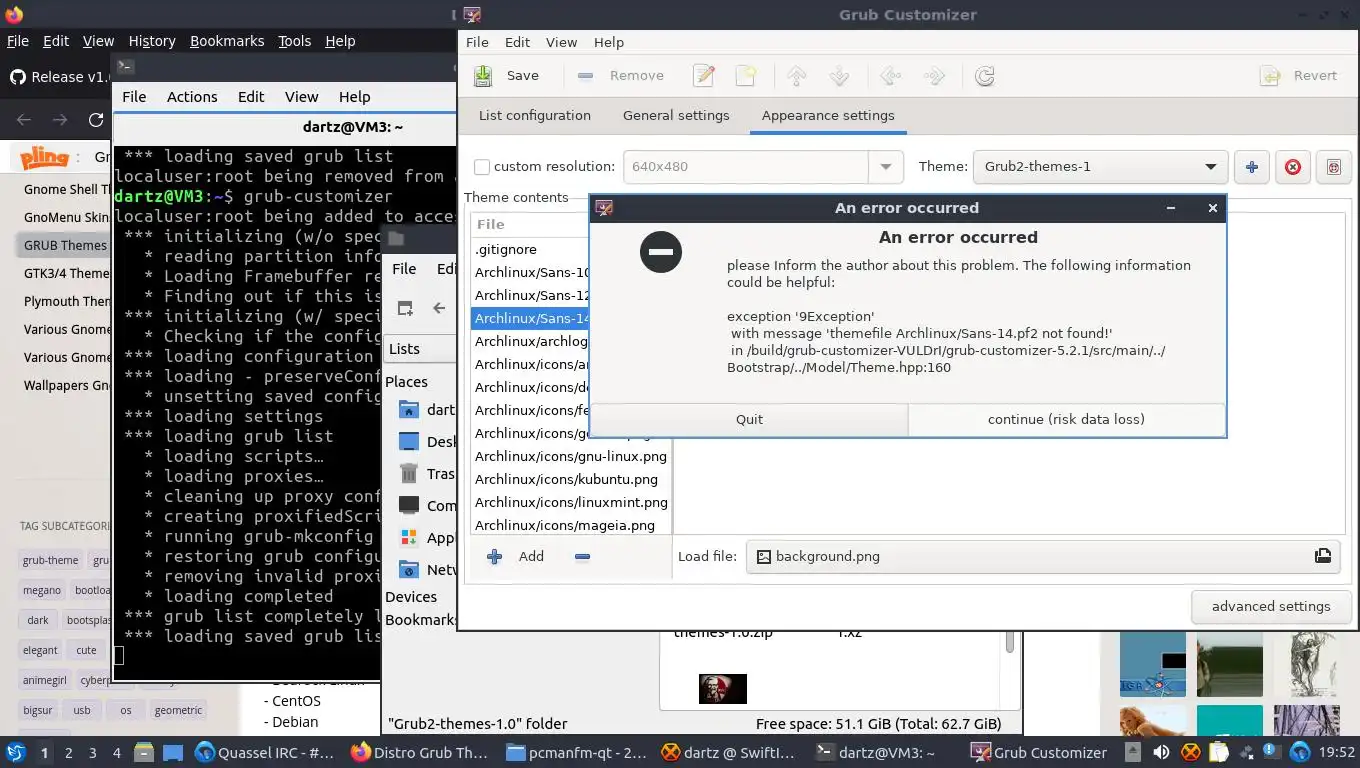The height and width of the screenshot is (768, 1360).
Task: Click the file browse icon in Load file
Action: pyautogui.click(x=1323, y=556)
